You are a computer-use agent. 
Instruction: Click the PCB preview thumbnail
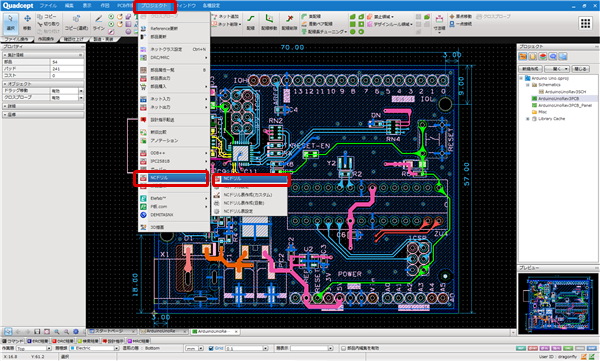558,304
